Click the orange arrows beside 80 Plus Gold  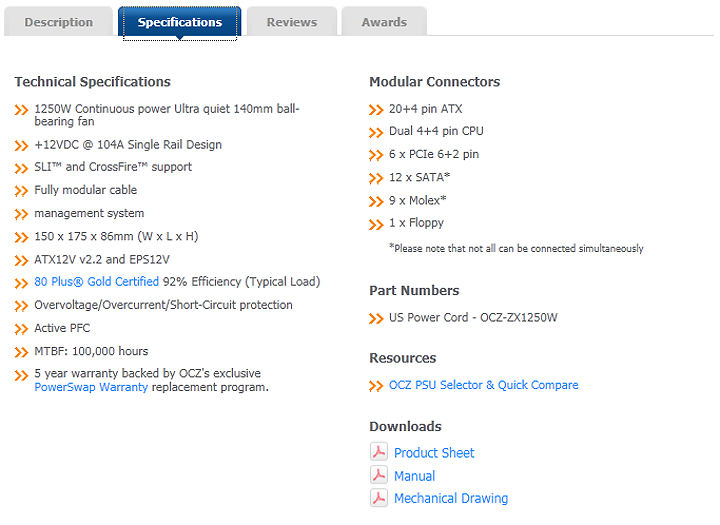[22, 283]
